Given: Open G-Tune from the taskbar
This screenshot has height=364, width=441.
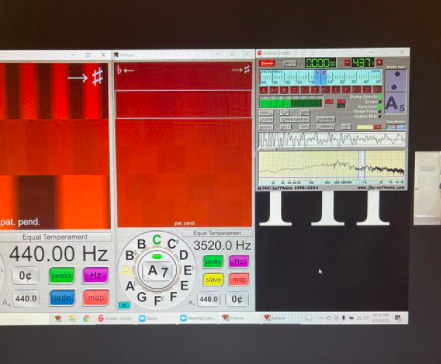Looking at the screenshot, I should coord(115,318).
